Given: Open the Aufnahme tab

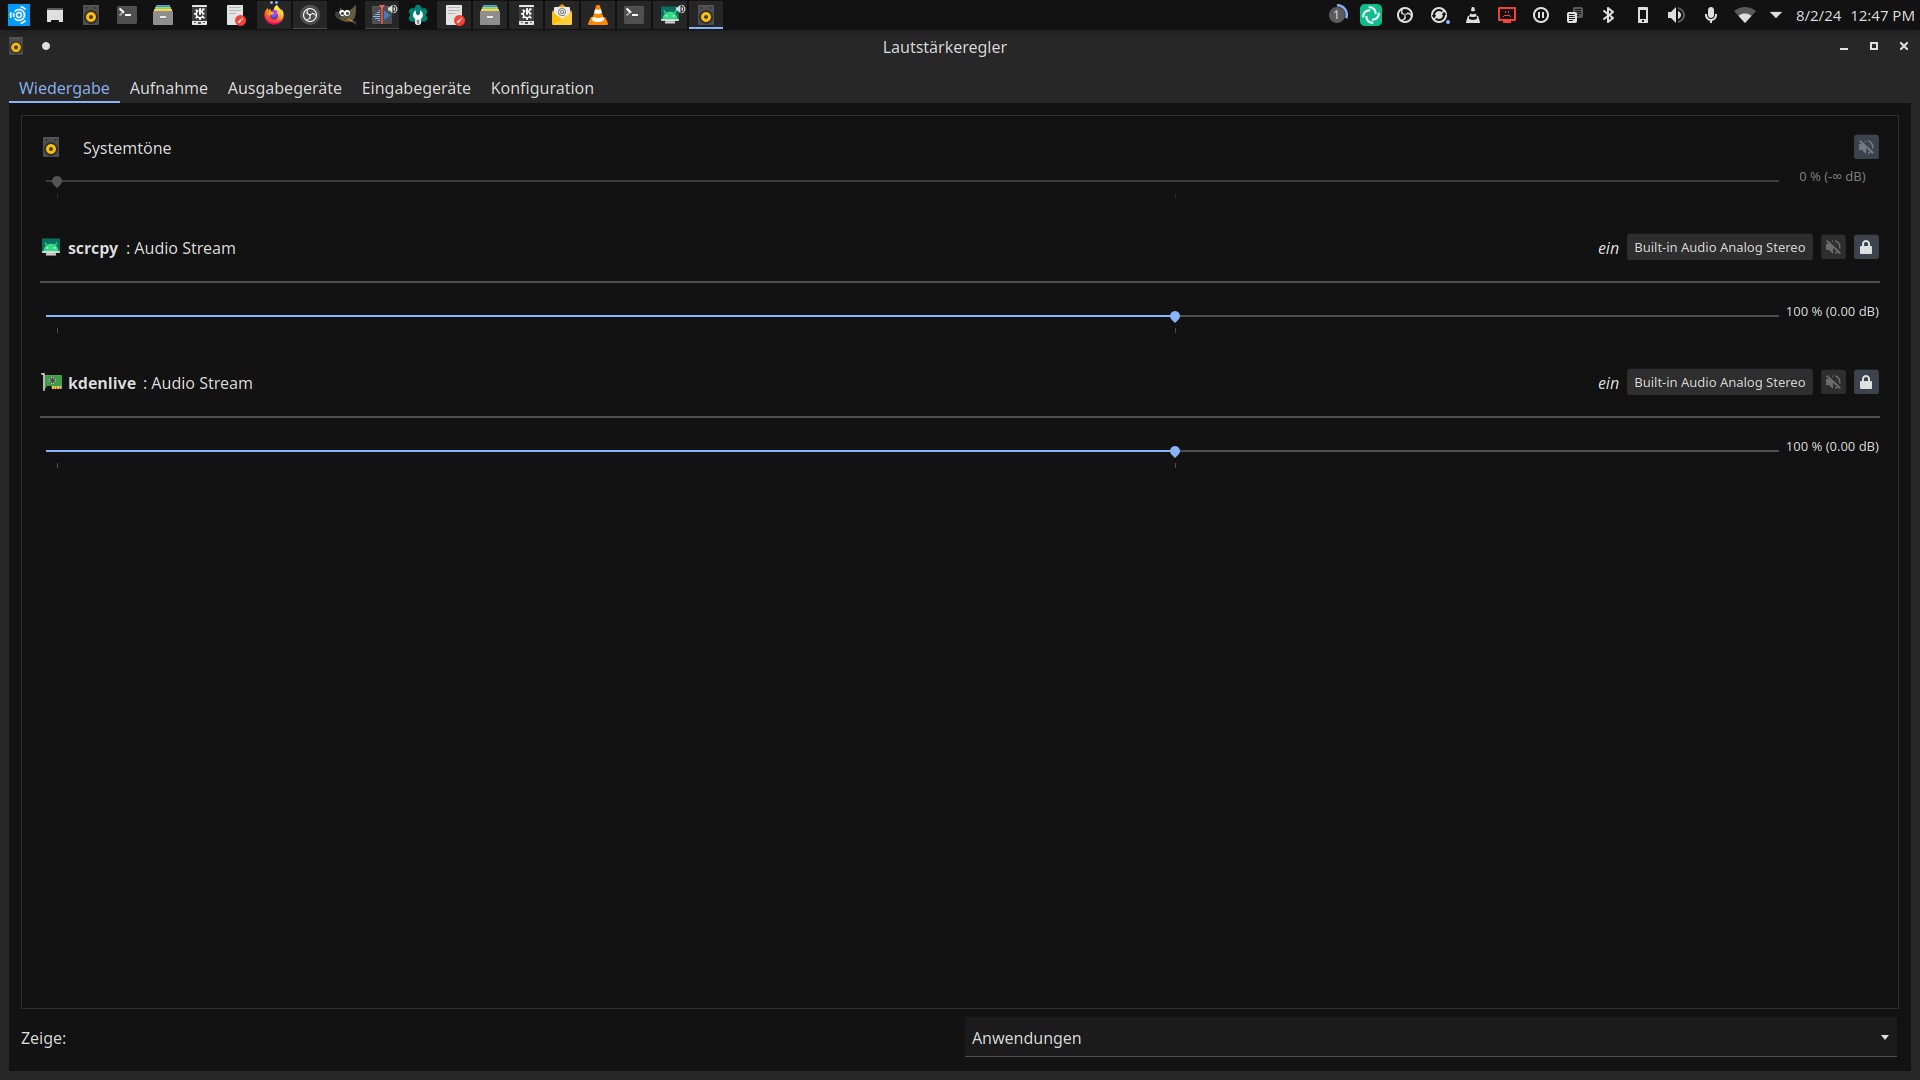Looking at the screenshot, I should click(169, 88).
